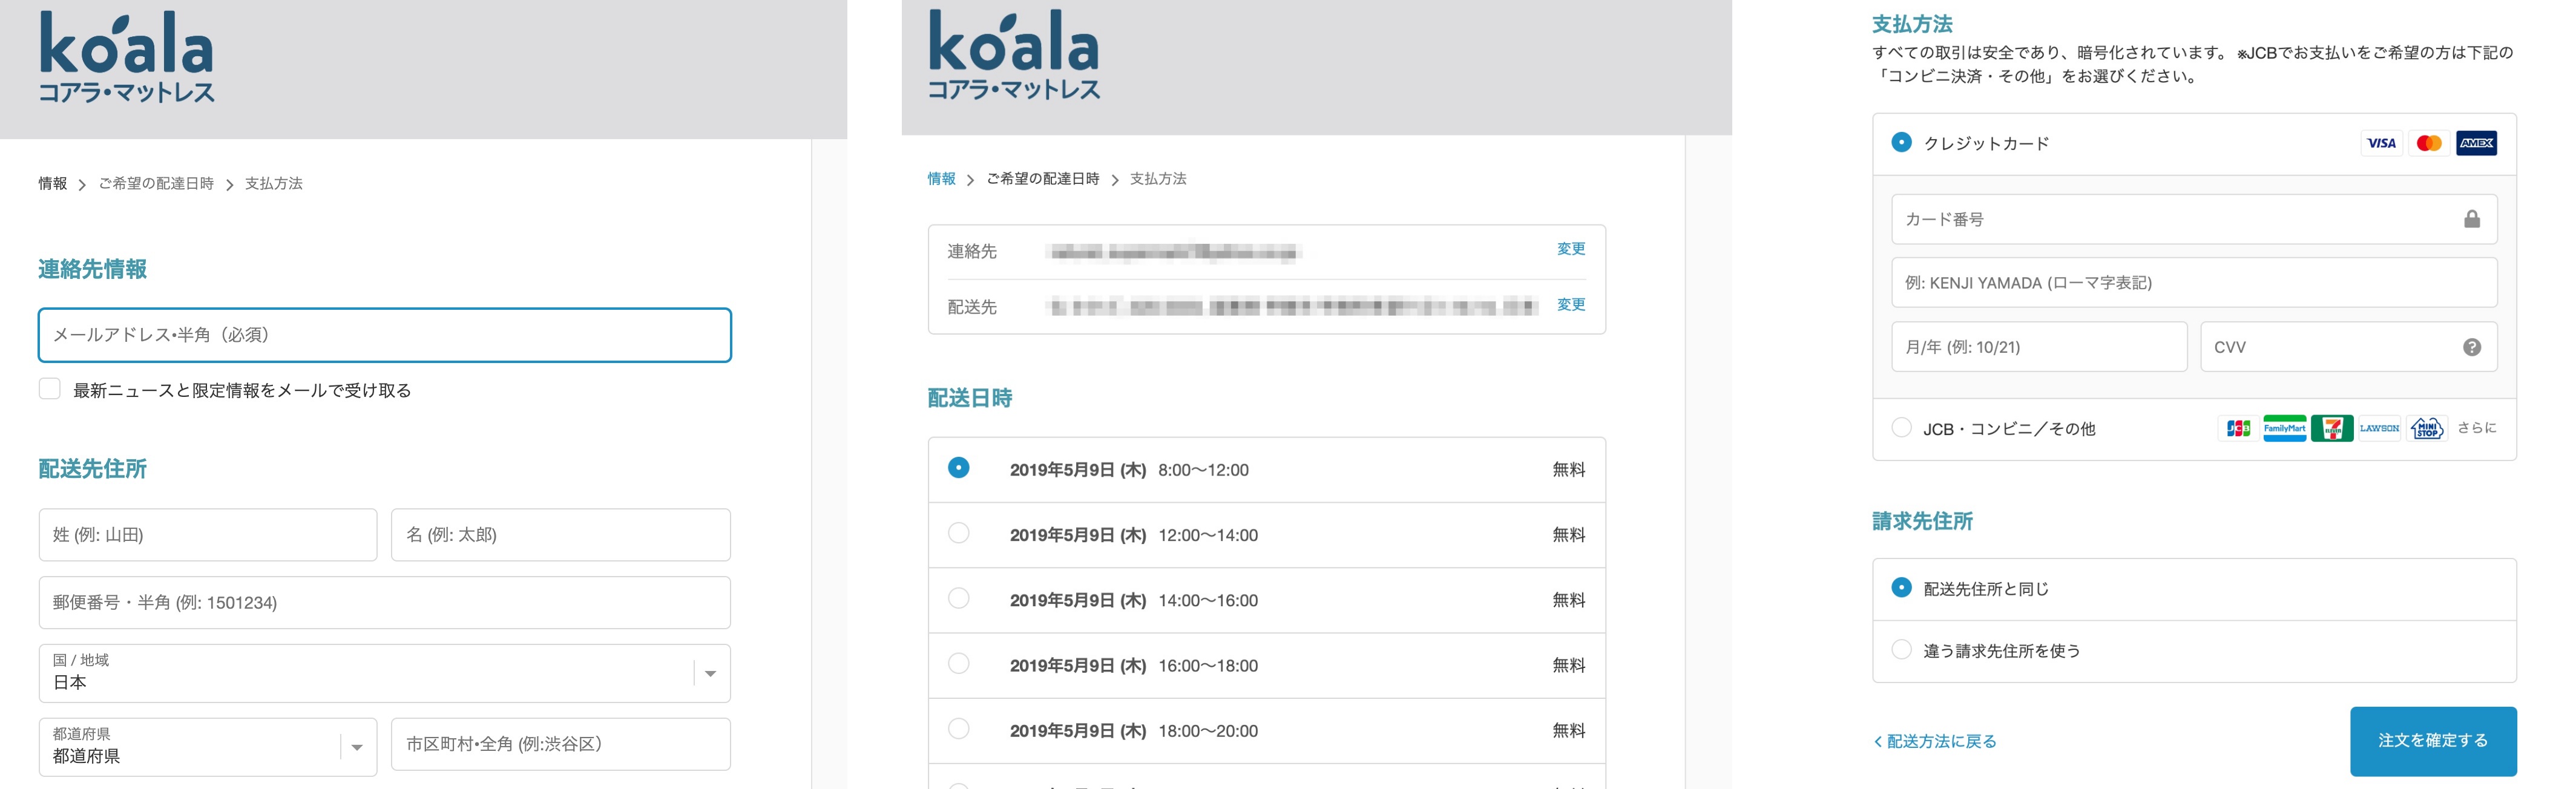The height and width of the screenshot is (789, 2576).
Task: Open the 都道府県 prefecture dropdown
Action: pos(208,747)
